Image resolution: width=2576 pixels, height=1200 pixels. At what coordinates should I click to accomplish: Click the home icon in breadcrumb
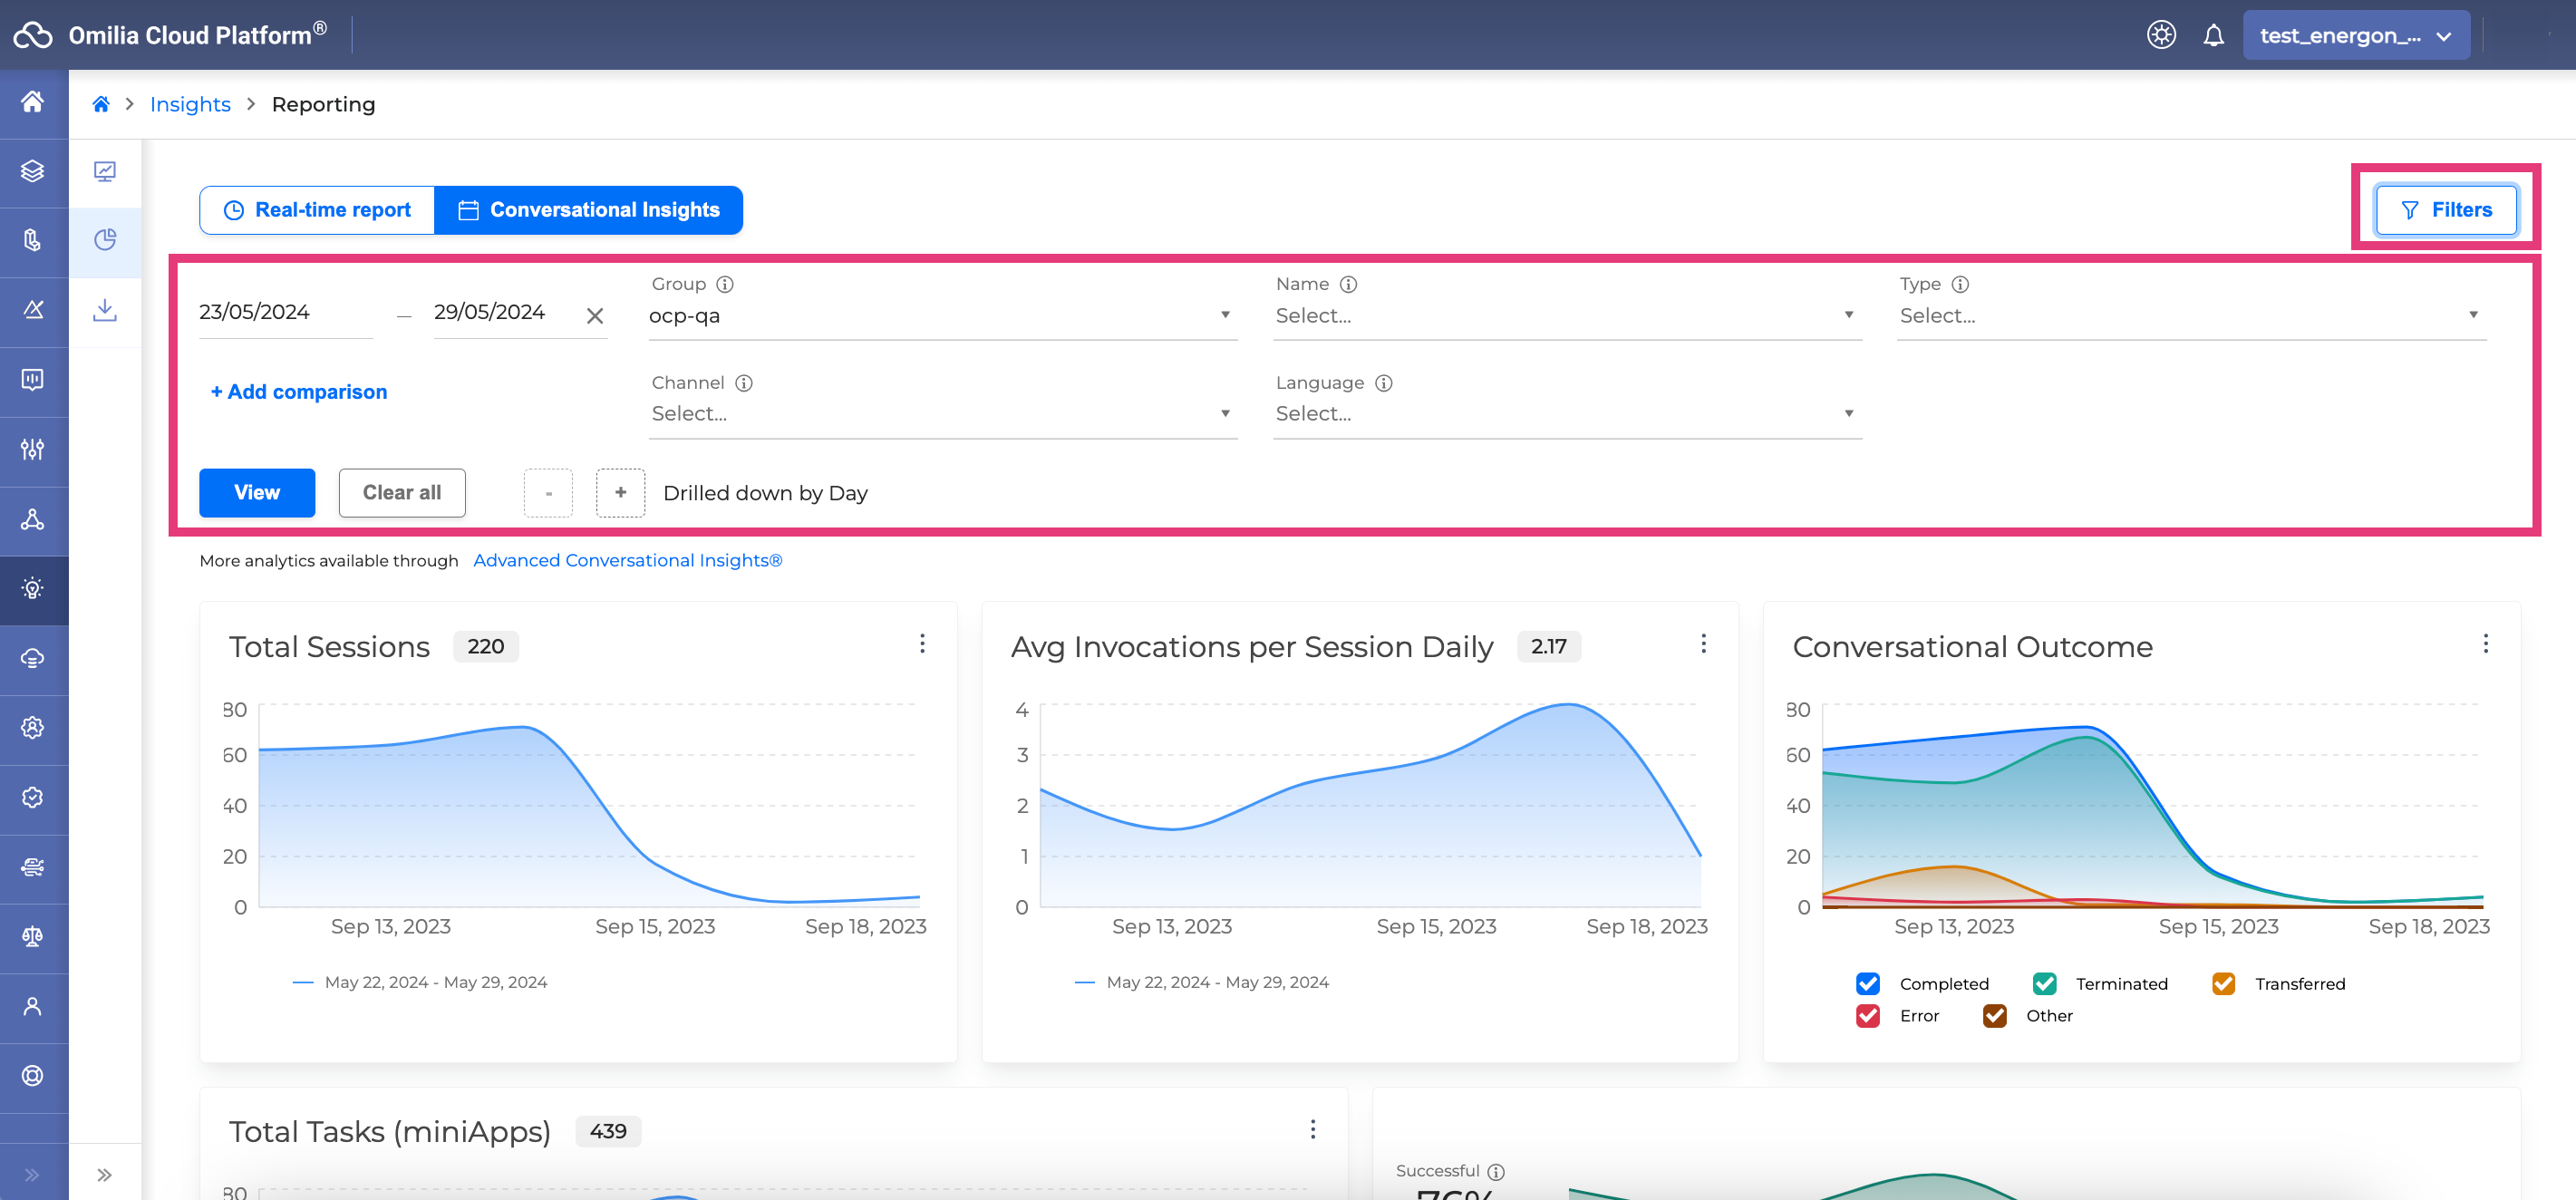tap(101, 104)
